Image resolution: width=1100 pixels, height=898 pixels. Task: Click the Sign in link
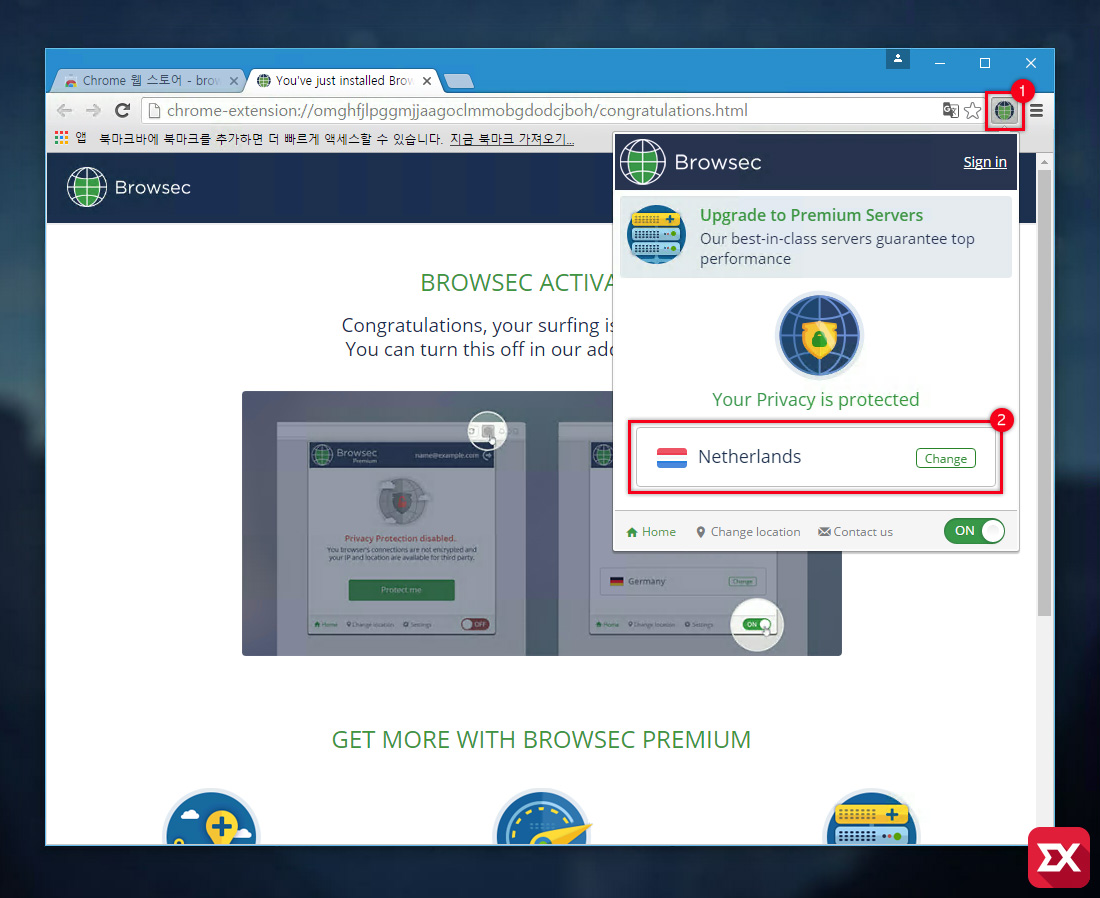pos(985,161)
